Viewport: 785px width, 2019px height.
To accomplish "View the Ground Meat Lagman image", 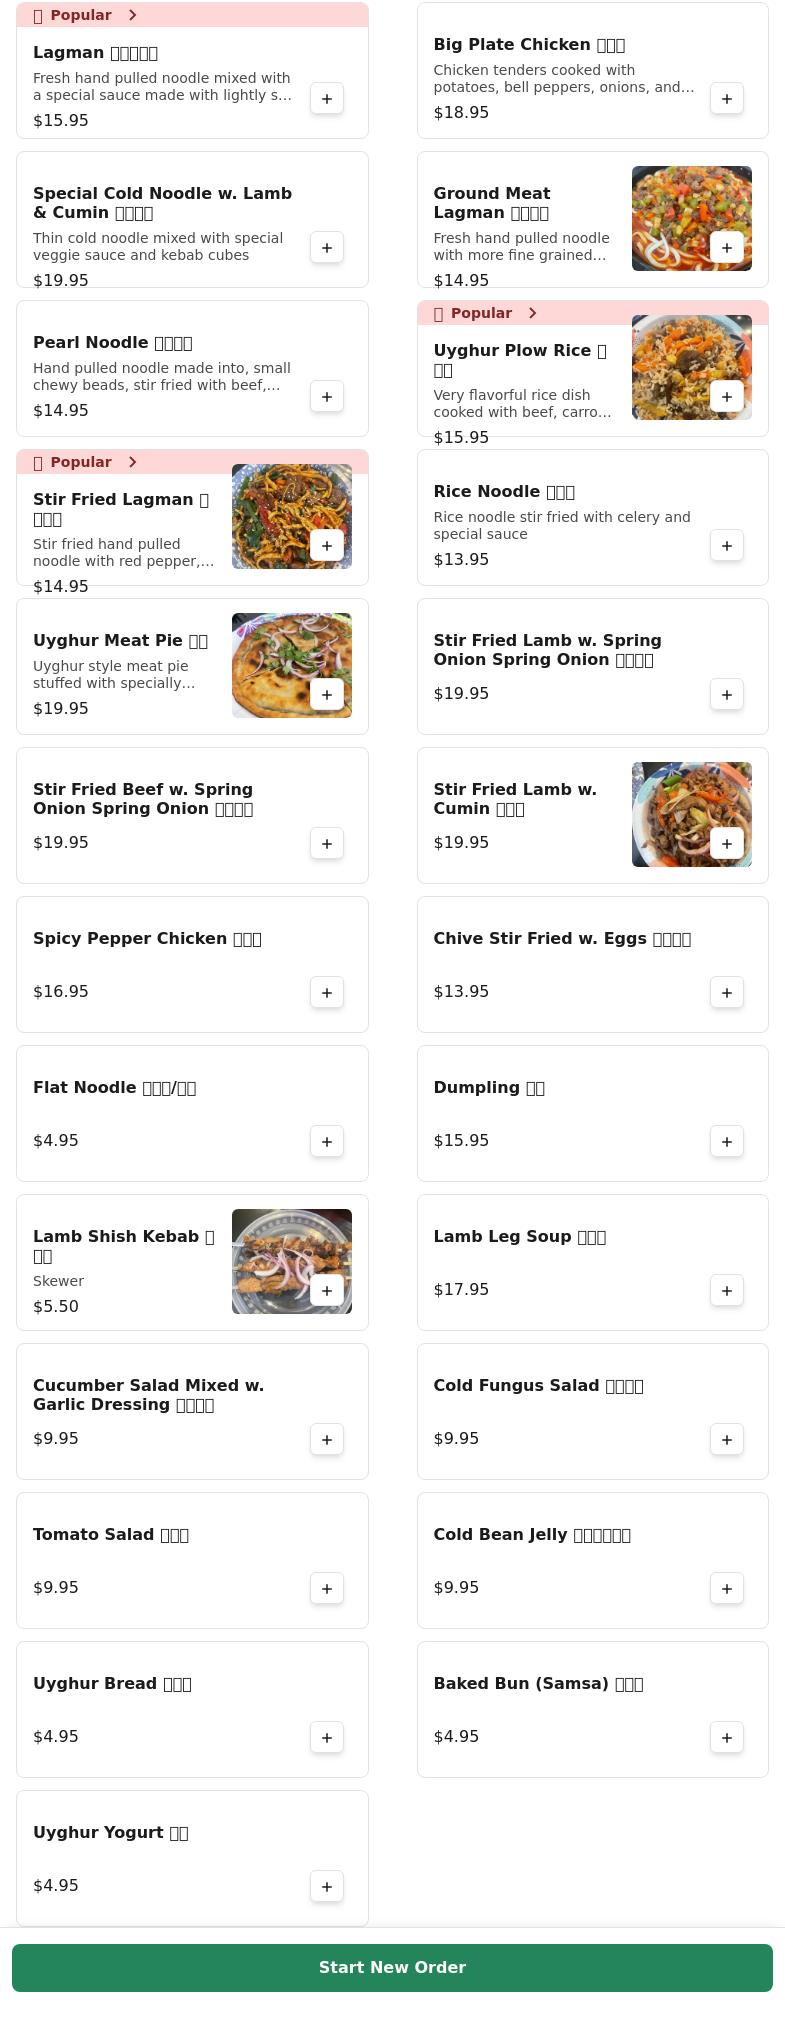I will (x=692, y=219).
